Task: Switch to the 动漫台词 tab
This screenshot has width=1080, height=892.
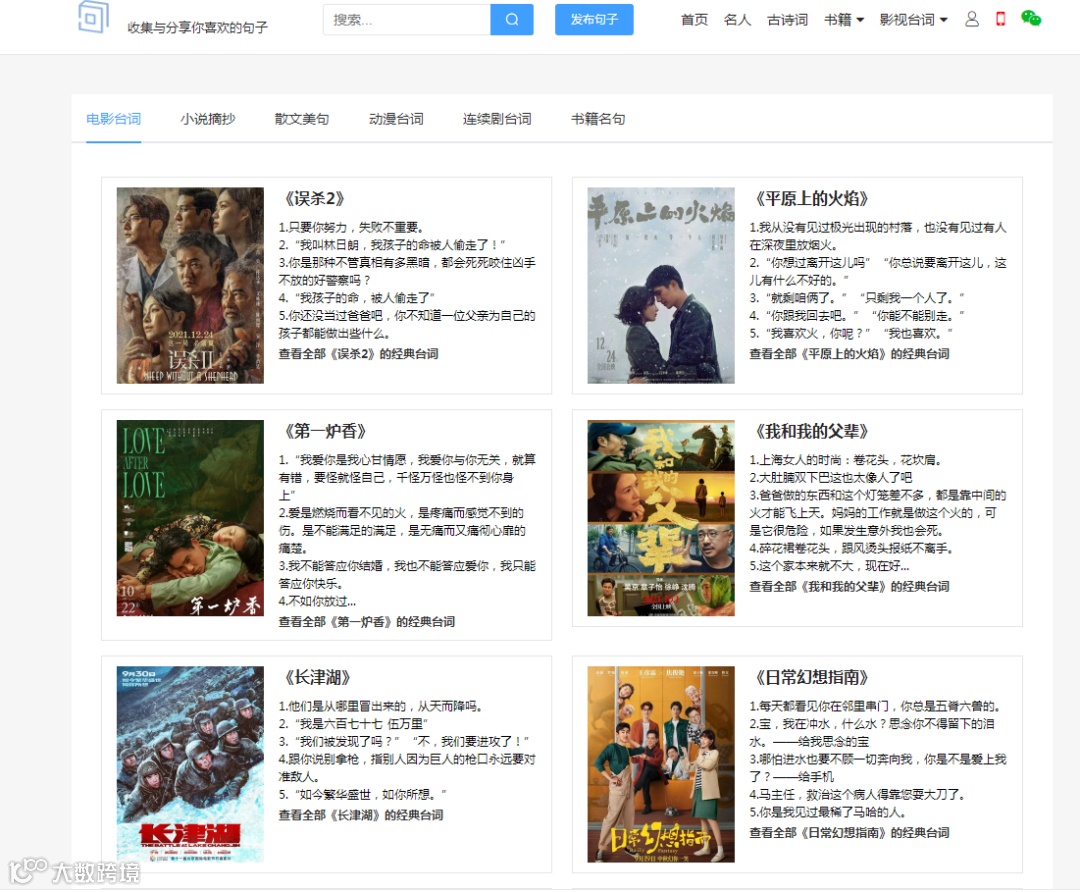Action: (x=396, y=119)
